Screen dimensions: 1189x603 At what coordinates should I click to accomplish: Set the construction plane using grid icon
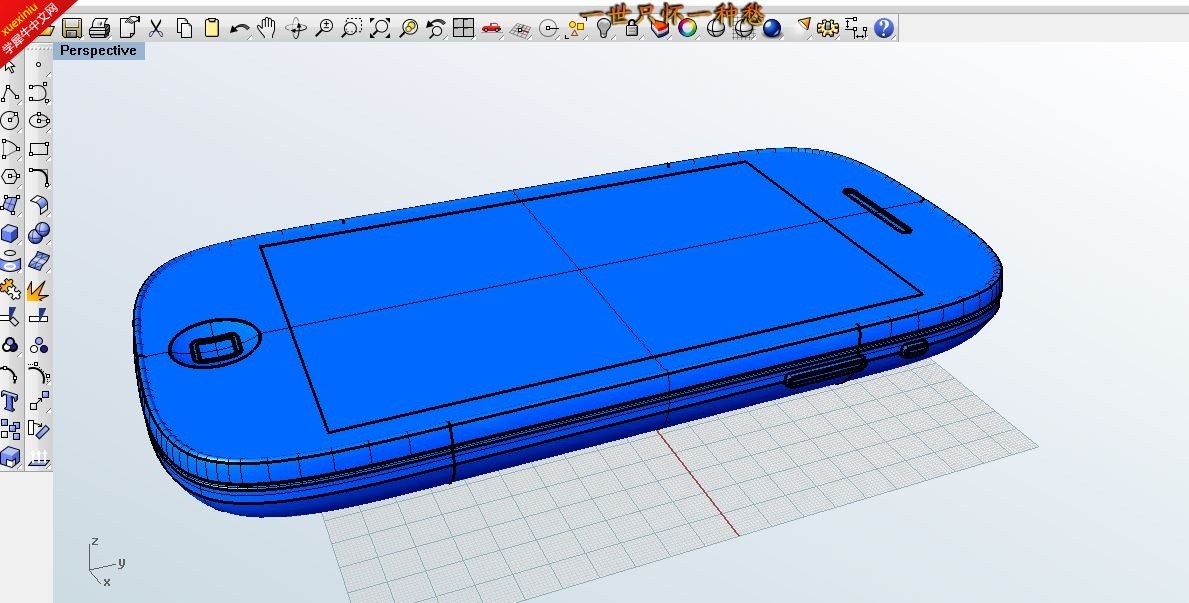pyautogui.click(x=520, y=30)
